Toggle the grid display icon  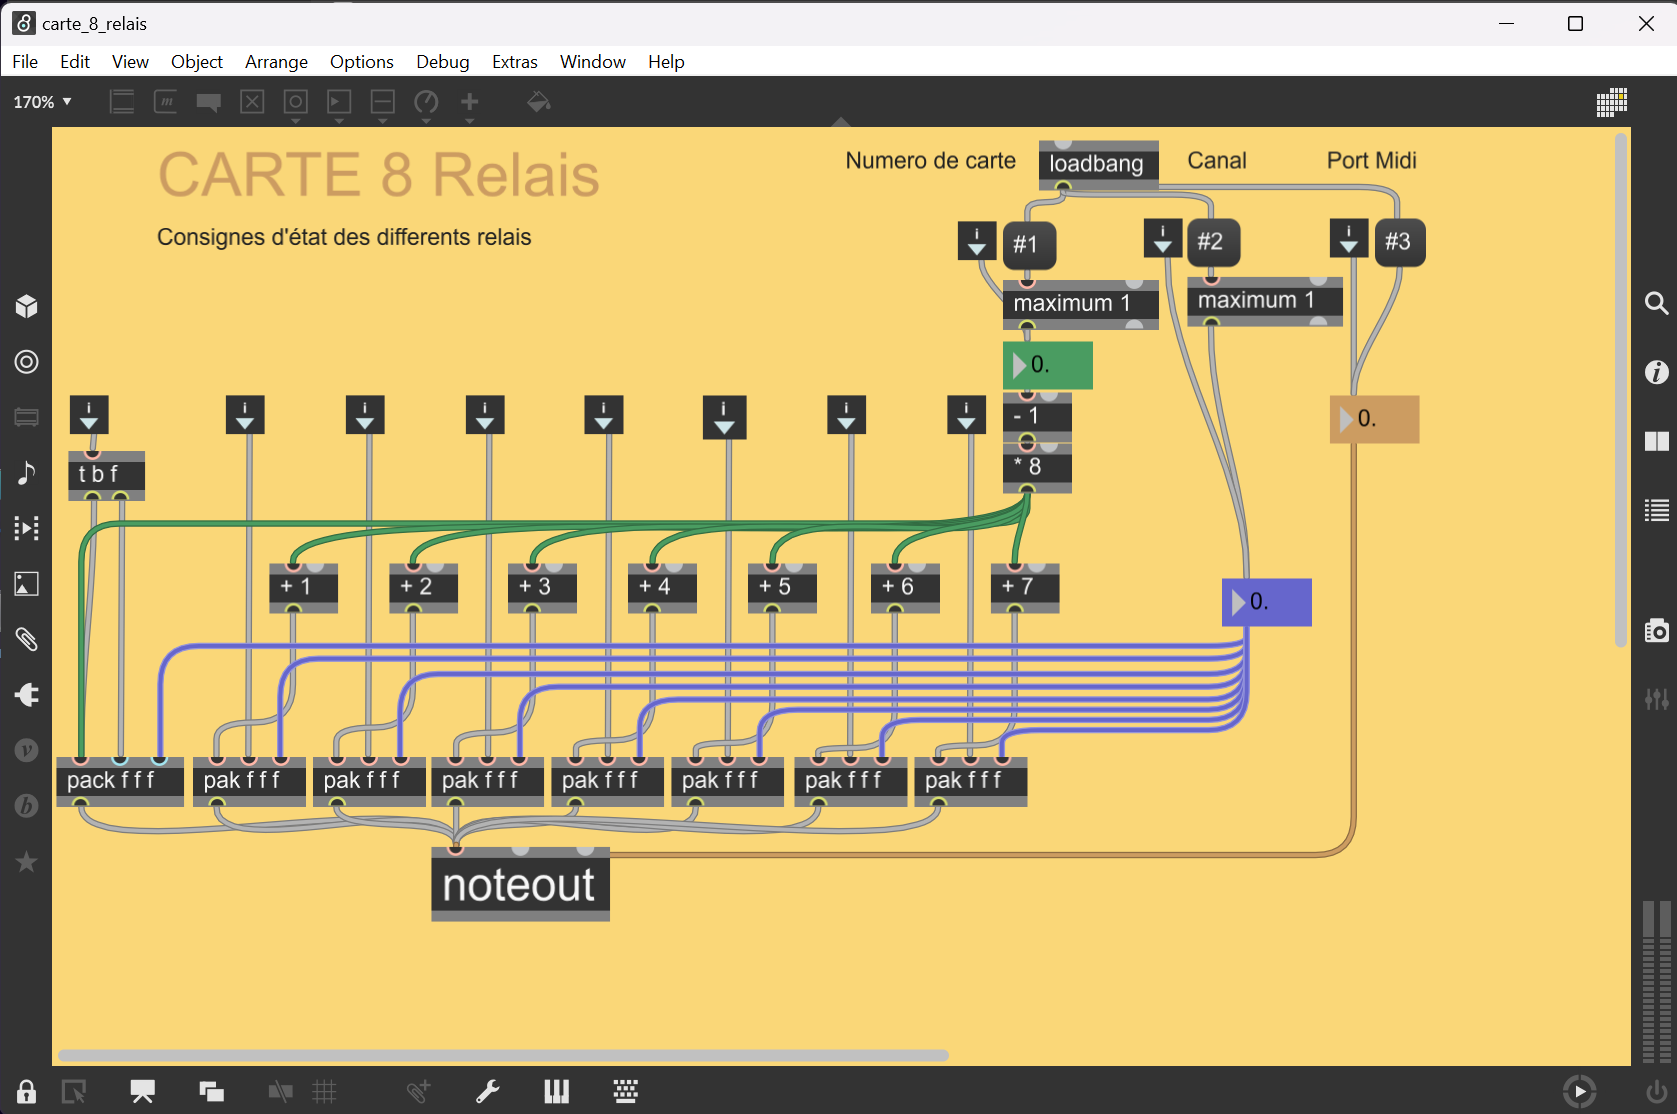click(x=324, y=1091)
